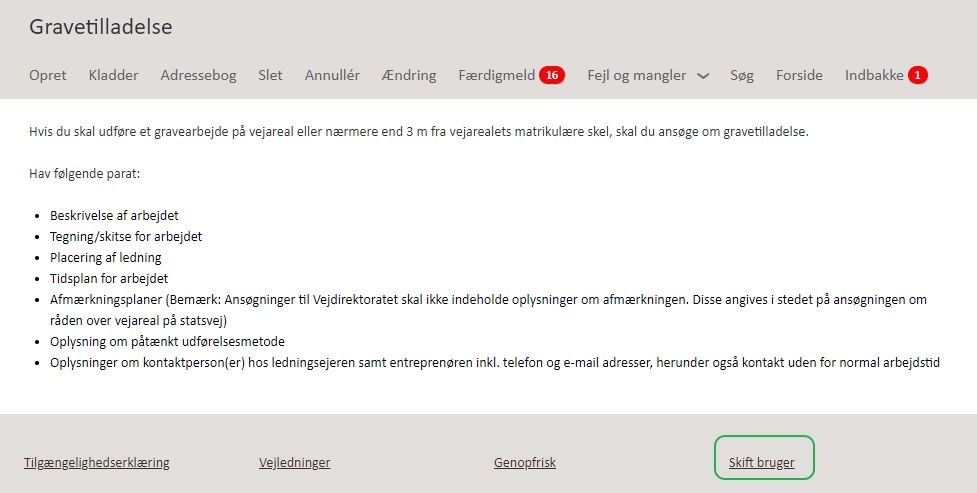The width and height of the screenshot is (977, 493).
Task: Expand the chevron beside Fejl og mangler
Action: (703, 76)
